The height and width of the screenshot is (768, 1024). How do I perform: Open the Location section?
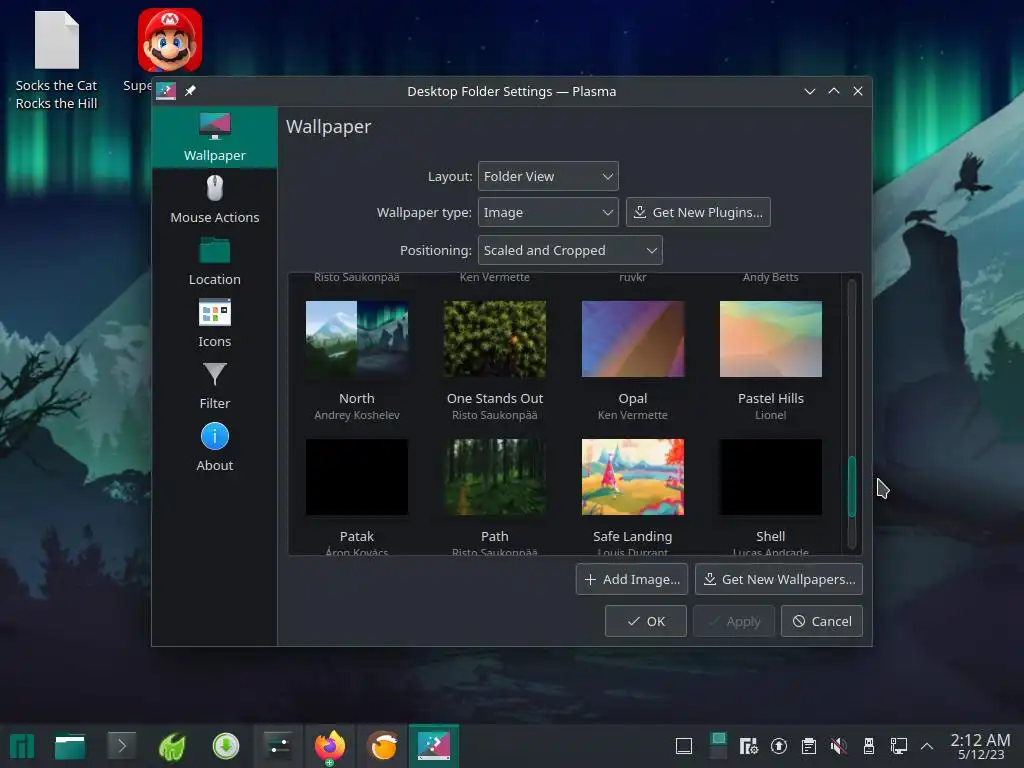click(214, 261)
